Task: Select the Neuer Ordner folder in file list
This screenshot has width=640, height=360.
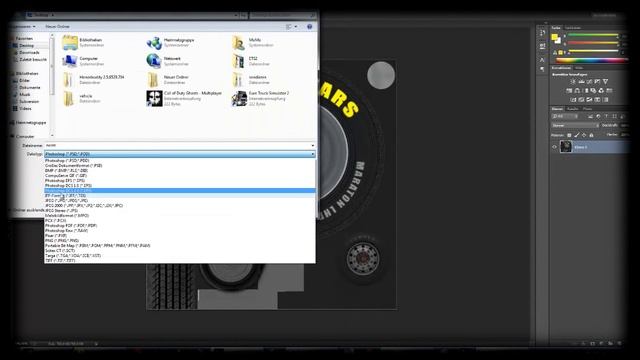Action: [x=168, y=80]
